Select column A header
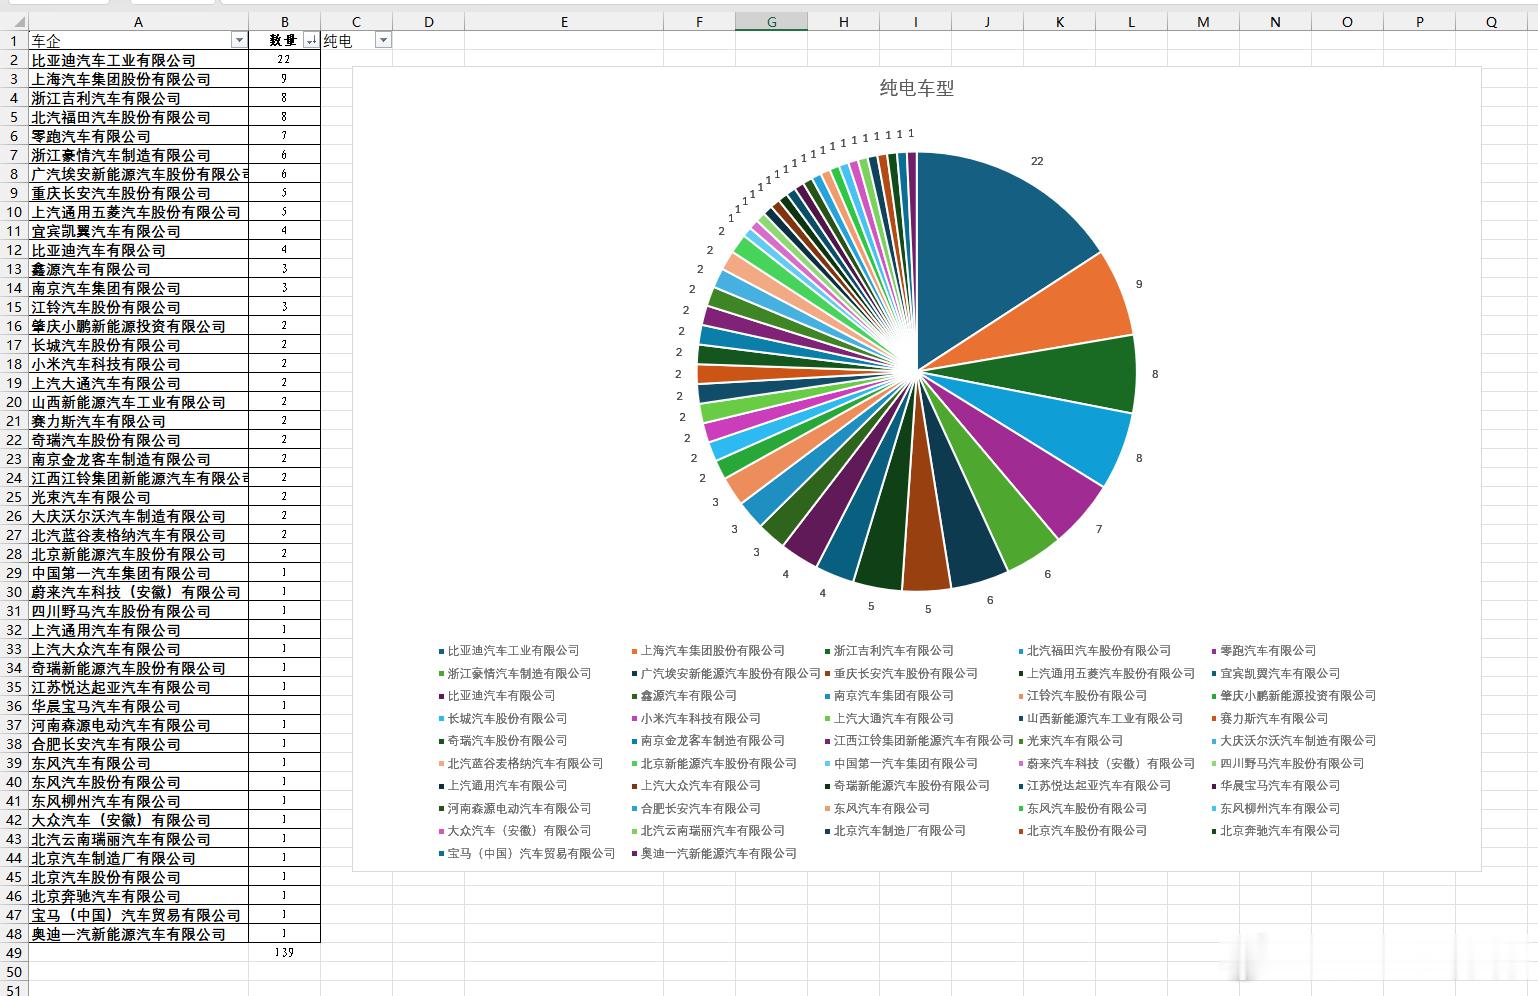Image resolution: width=1538 pixels, height=996 pixels. click(x=138, y=22)
